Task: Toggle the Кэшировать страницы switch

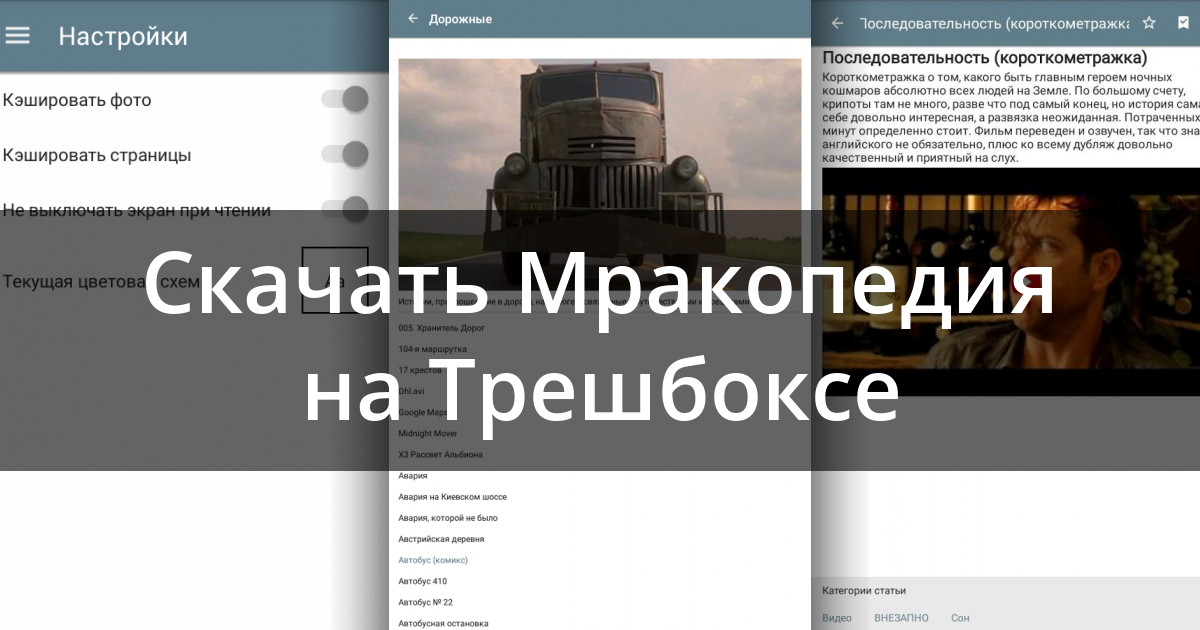Action: point(345,154)
